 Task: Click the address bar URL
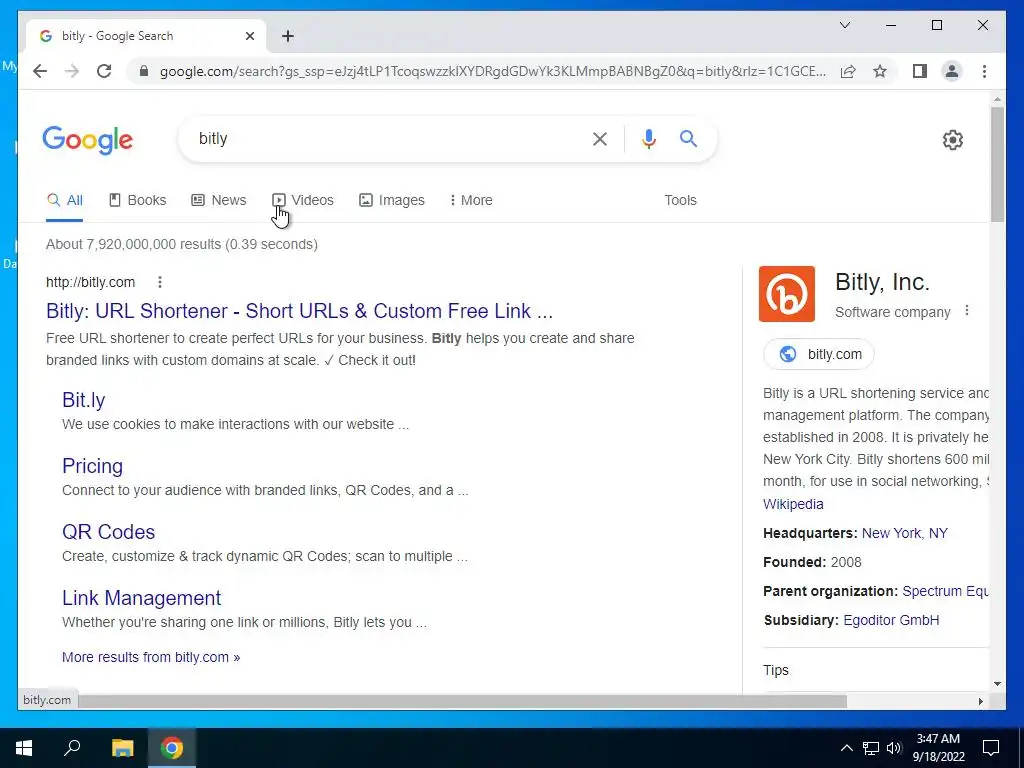click(492, 71)
